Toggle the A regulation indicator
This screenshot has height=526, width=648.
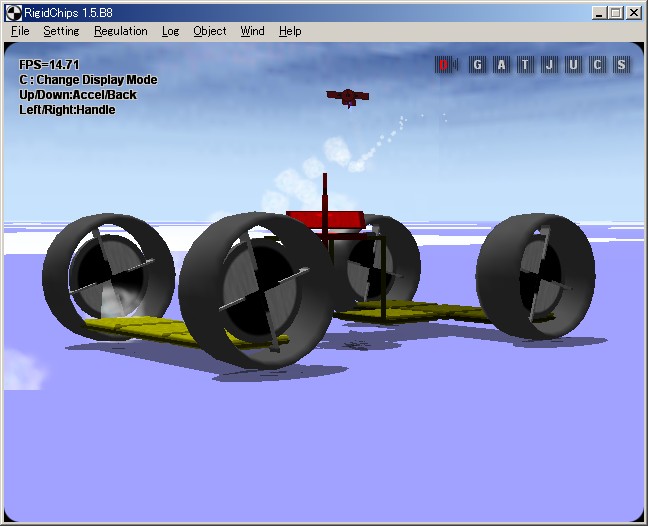[501, 65]
